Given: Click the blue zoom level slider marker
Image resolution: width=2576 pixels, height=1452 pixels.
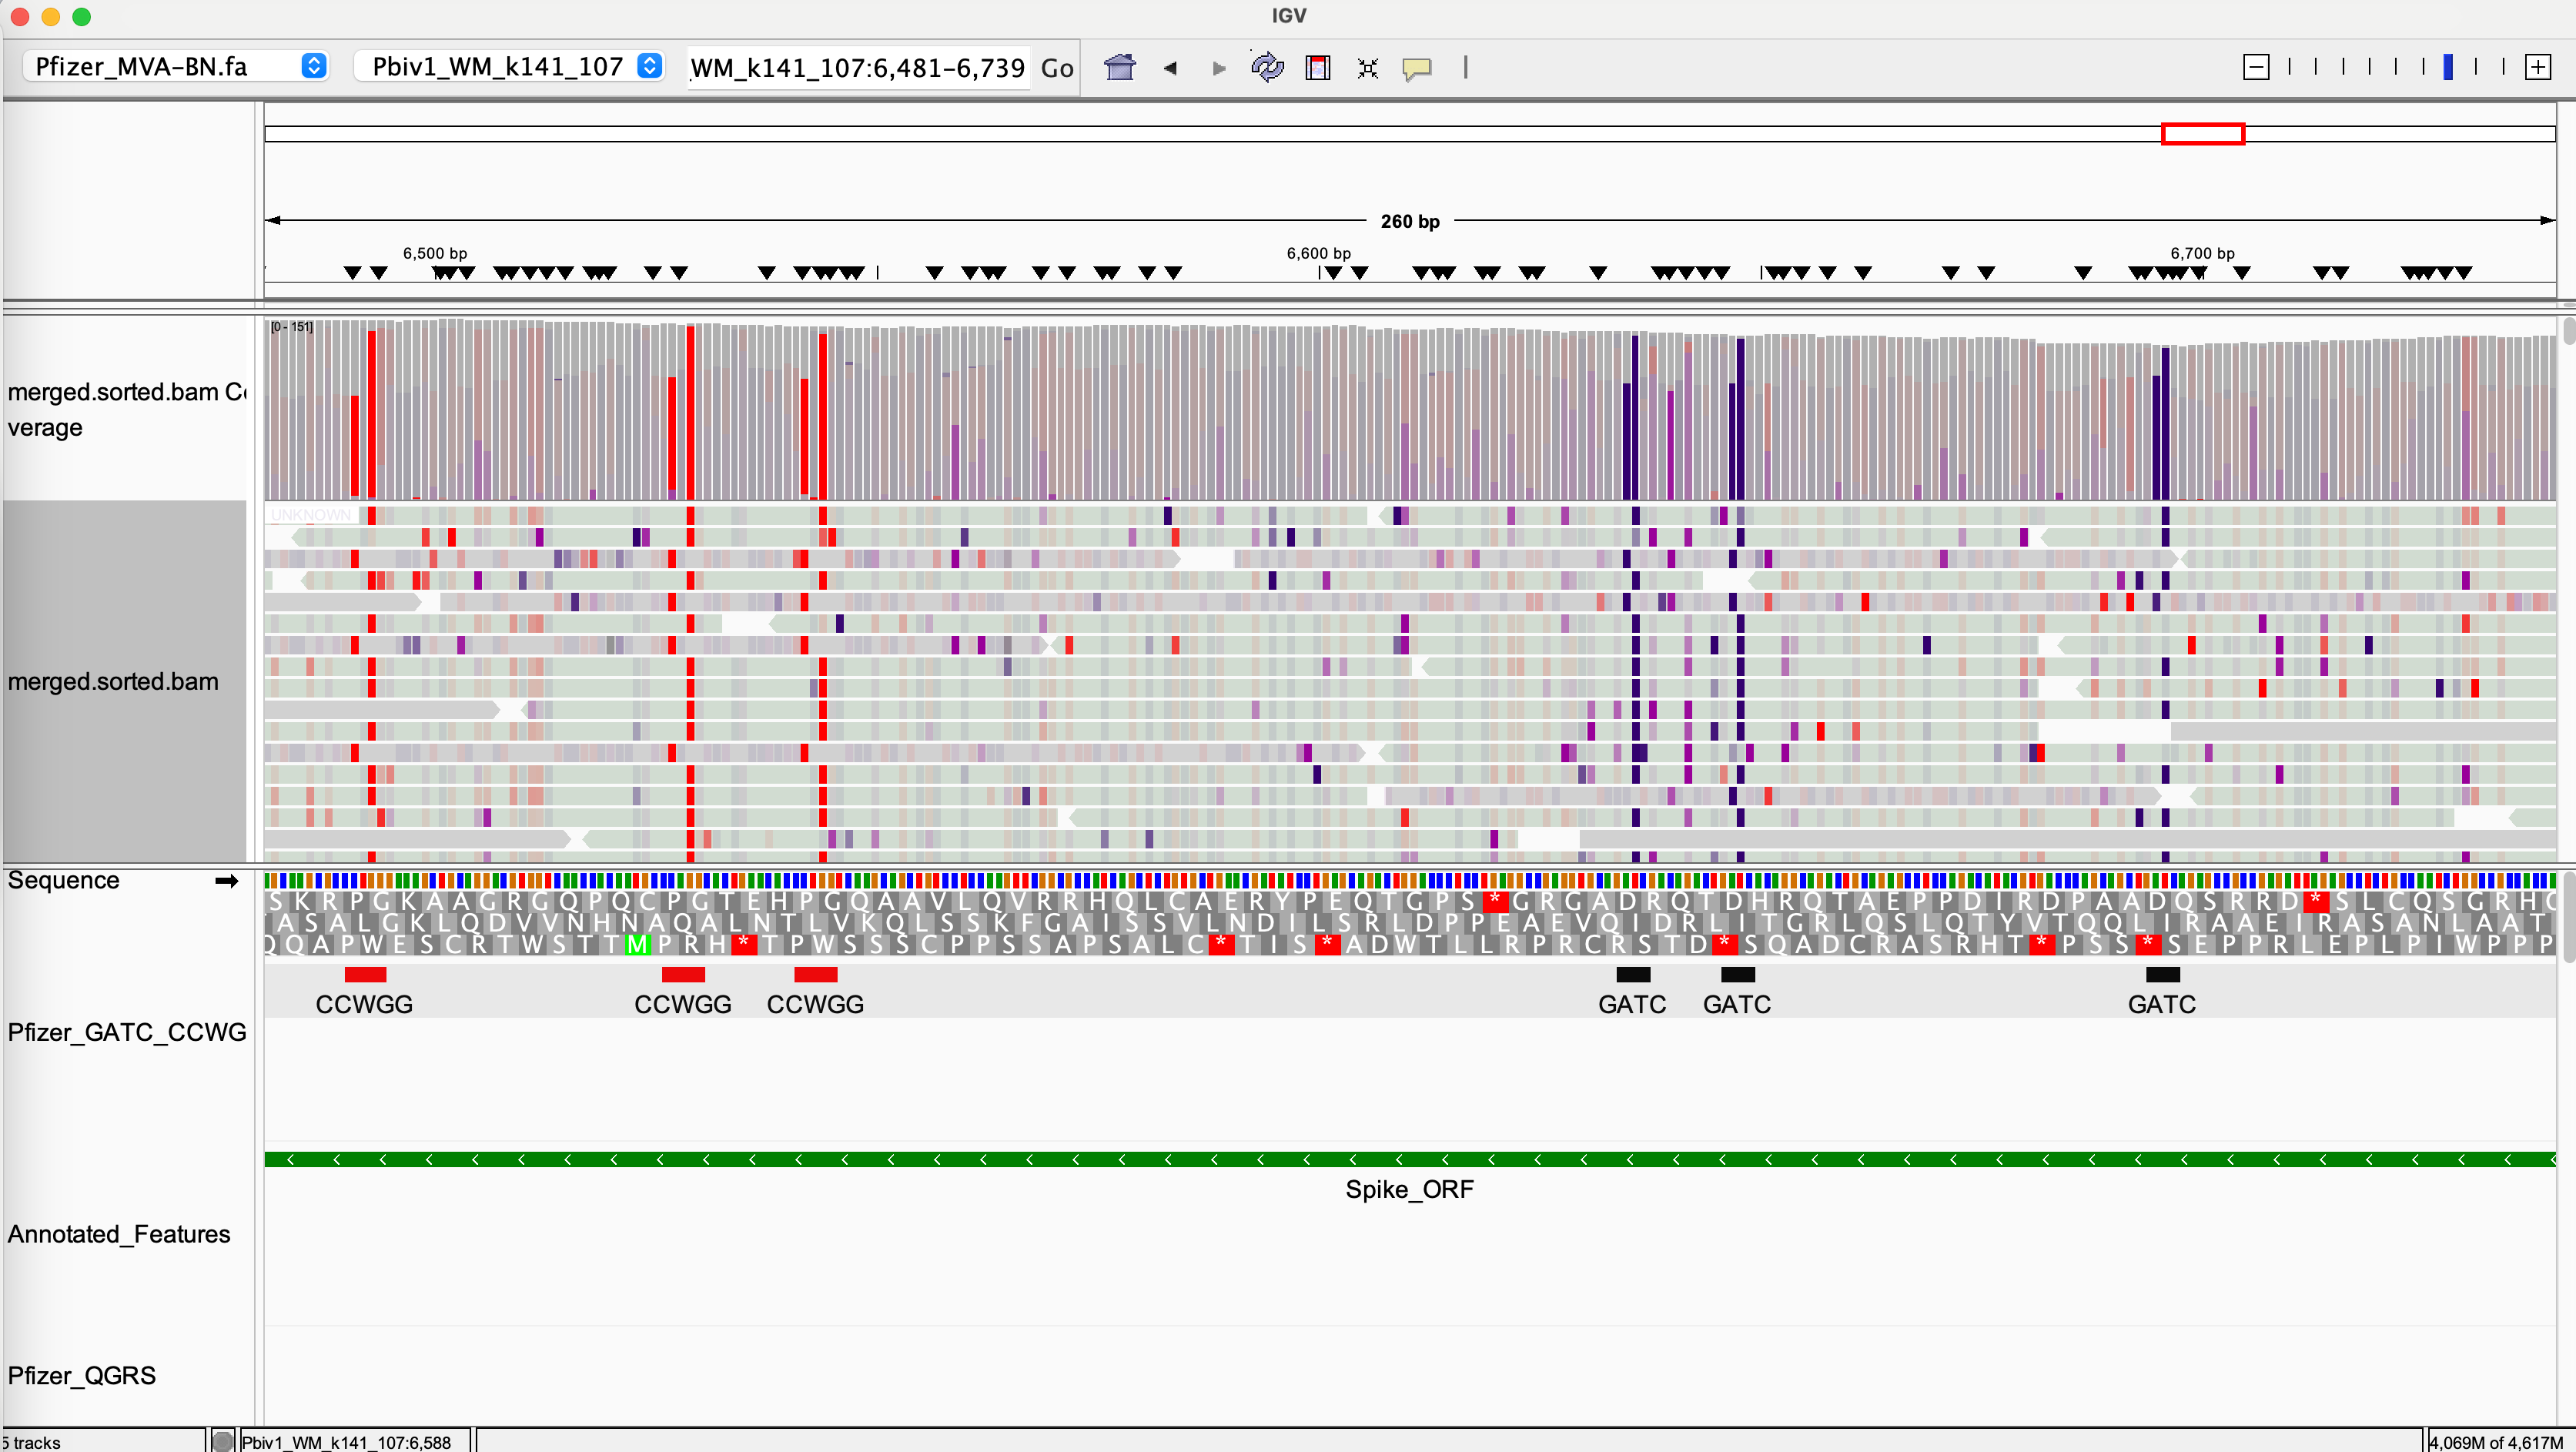Looking at the screenshot, I should coord(2447,67).
